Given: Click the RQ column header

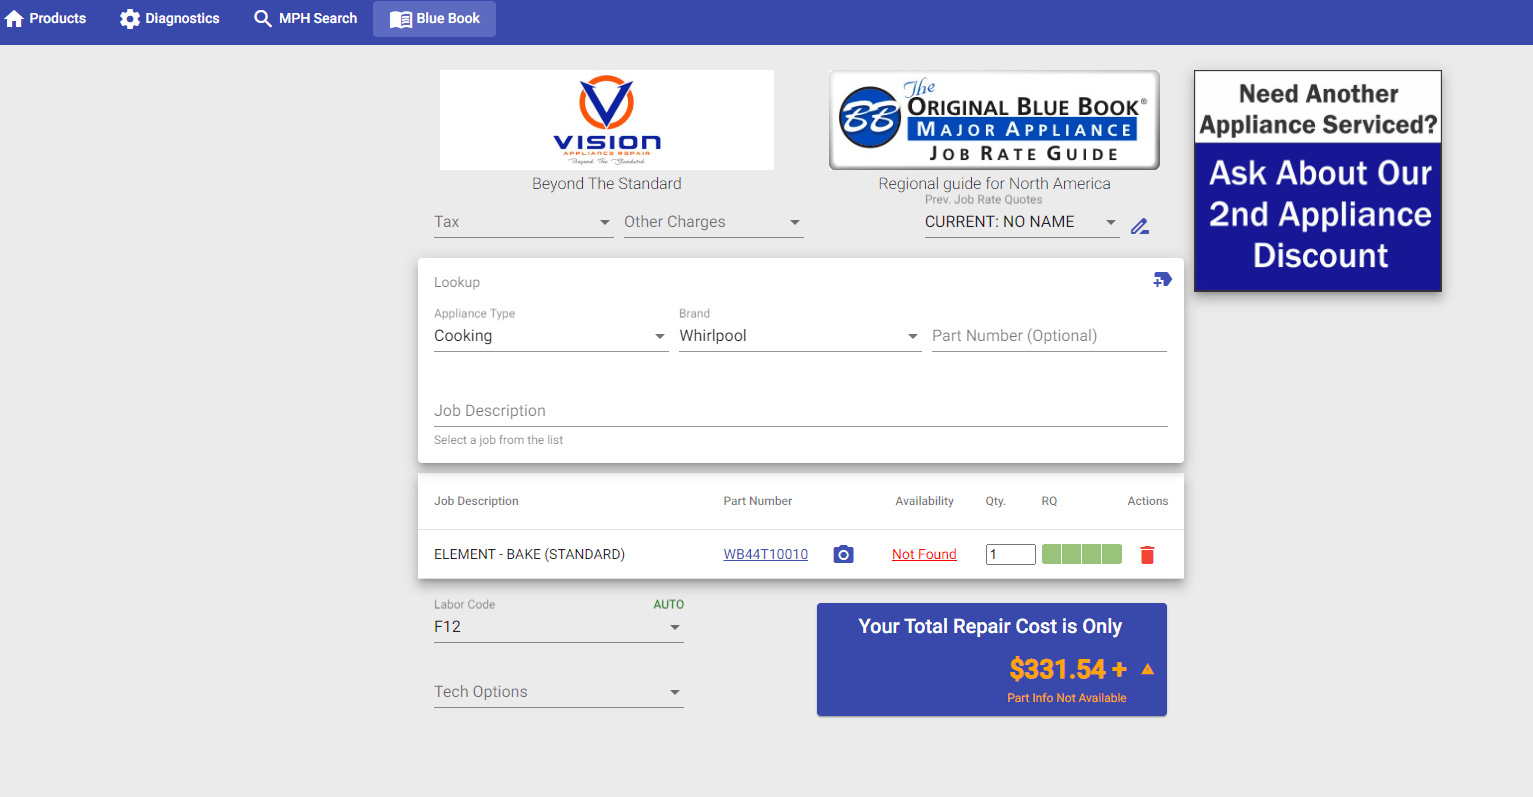Looking at the screenshot, I should pos(1049,501).
